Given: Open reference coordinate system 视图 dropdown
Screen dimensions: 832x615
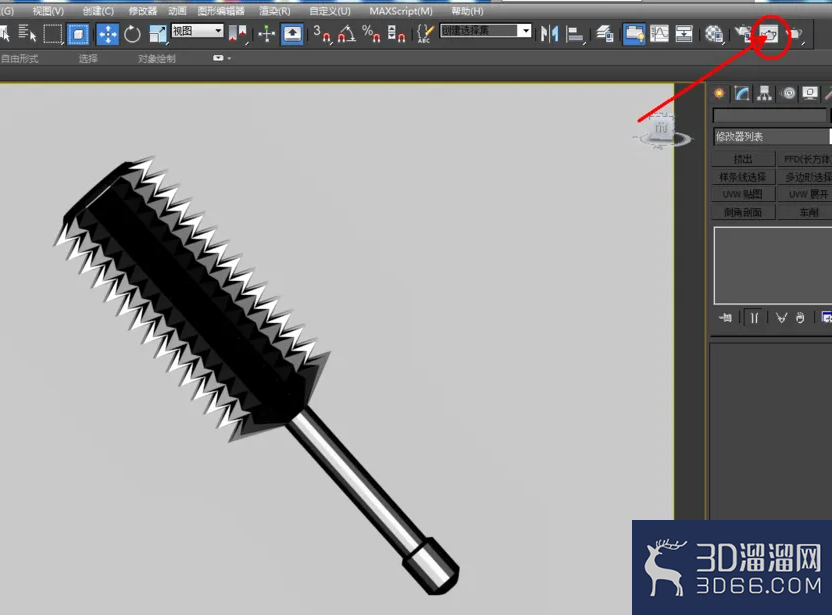Looking at the screenshot, I should click(197, 31).
